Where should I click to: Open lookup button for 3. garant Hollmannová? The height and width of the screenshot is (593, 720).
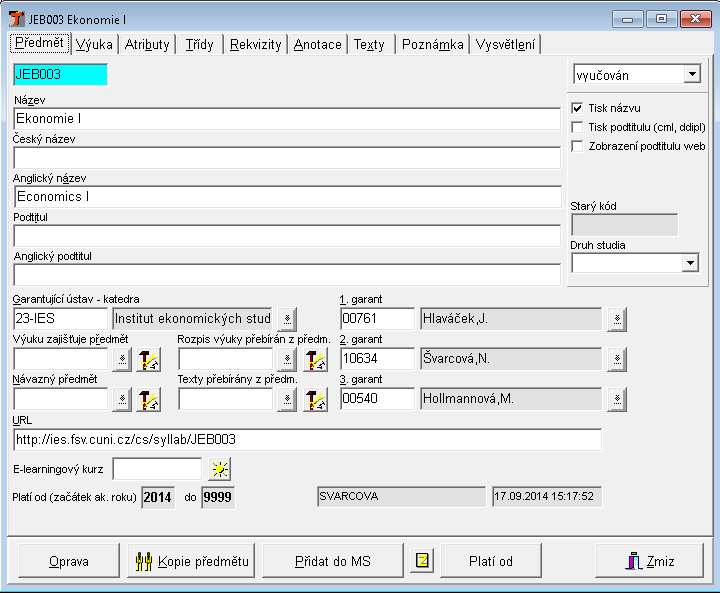tap(617, 399)
